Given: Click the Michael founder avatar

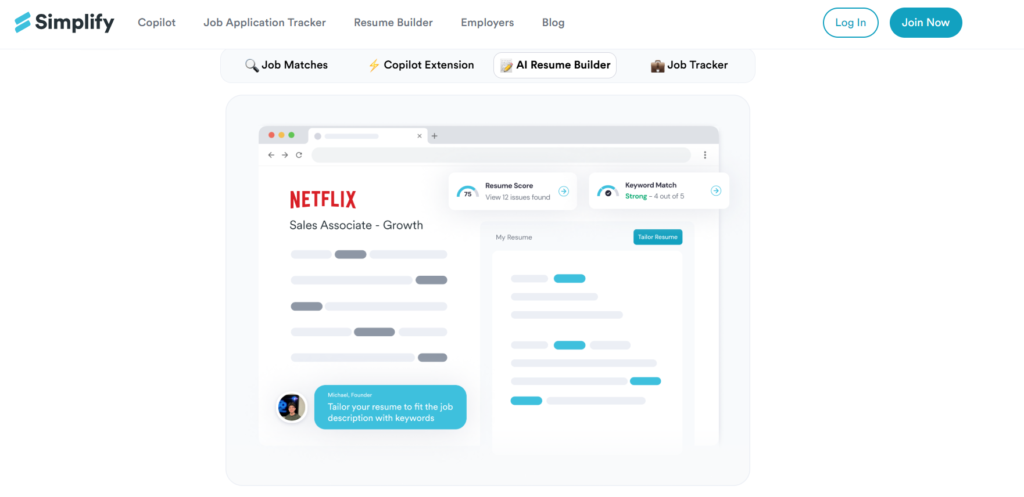Looking at the screenshot, I should [291, 408].
